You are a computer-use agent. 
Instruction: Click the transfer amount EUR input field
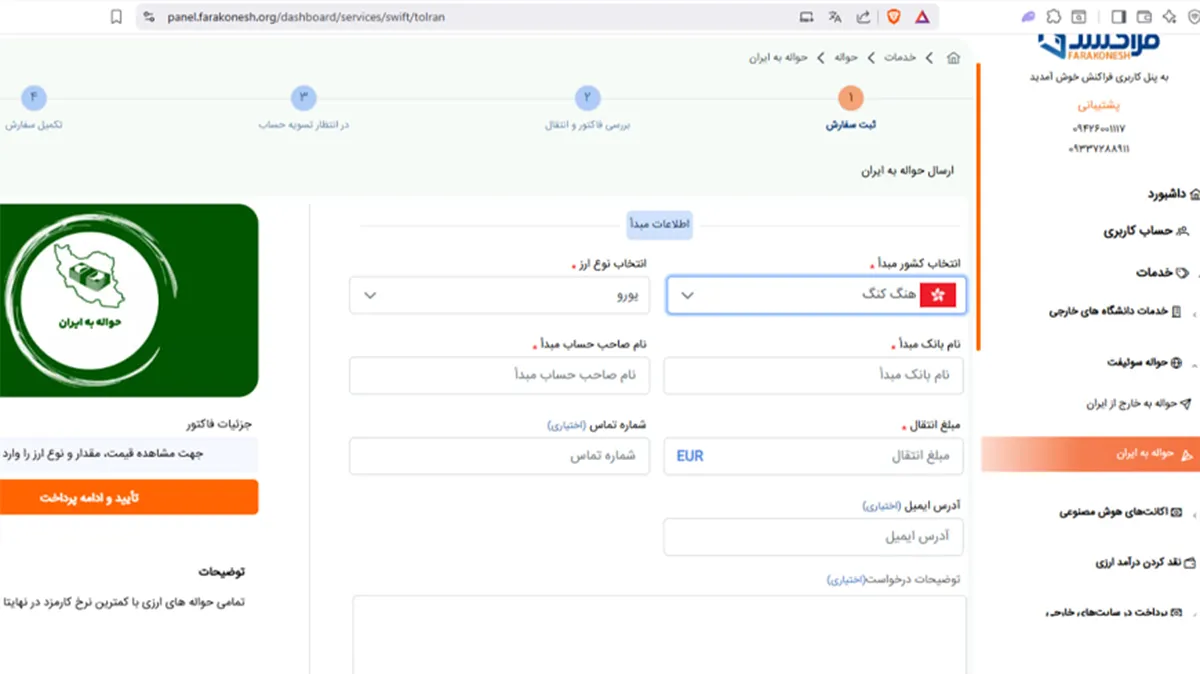click(814, 456)
